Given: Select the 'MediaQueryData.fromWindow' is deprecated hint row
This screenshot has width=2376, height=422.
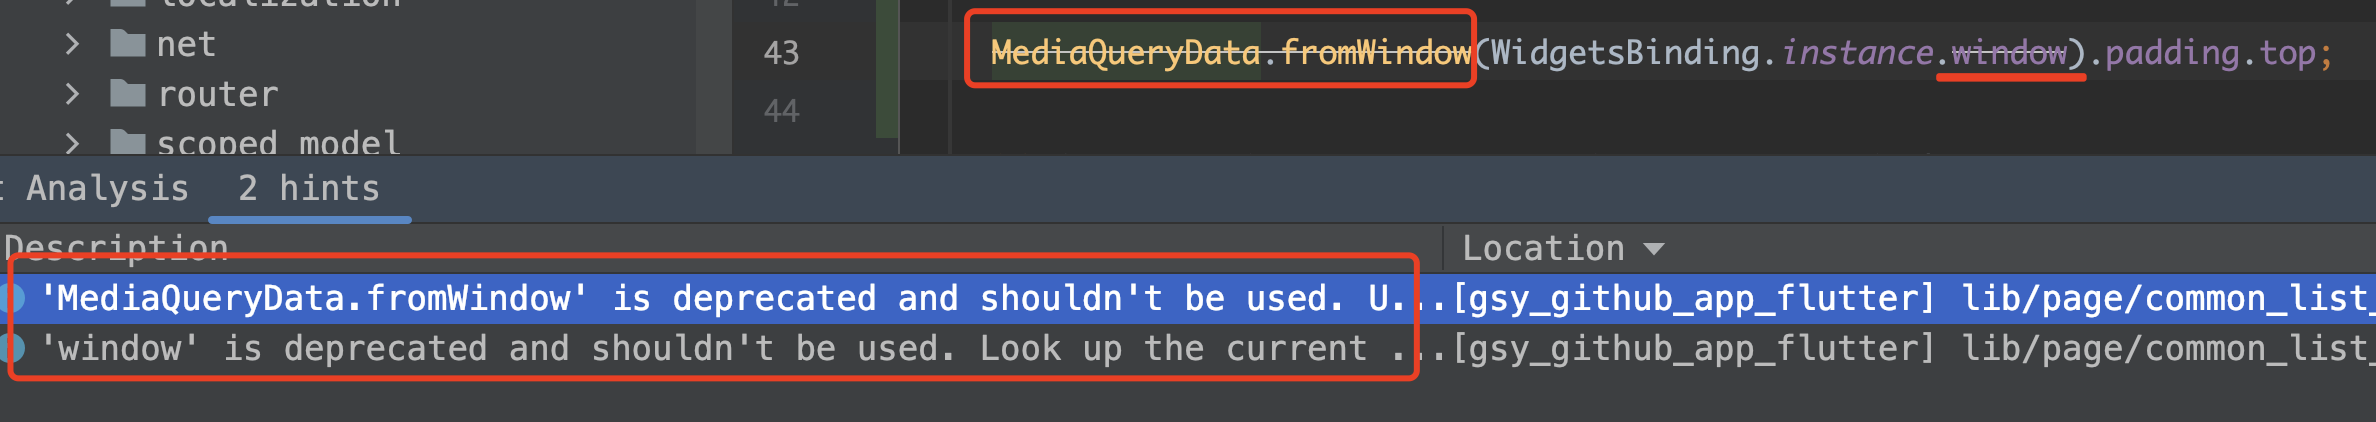Looking at the screenshot, I should pyautogui.click(x=1188, y=298).
